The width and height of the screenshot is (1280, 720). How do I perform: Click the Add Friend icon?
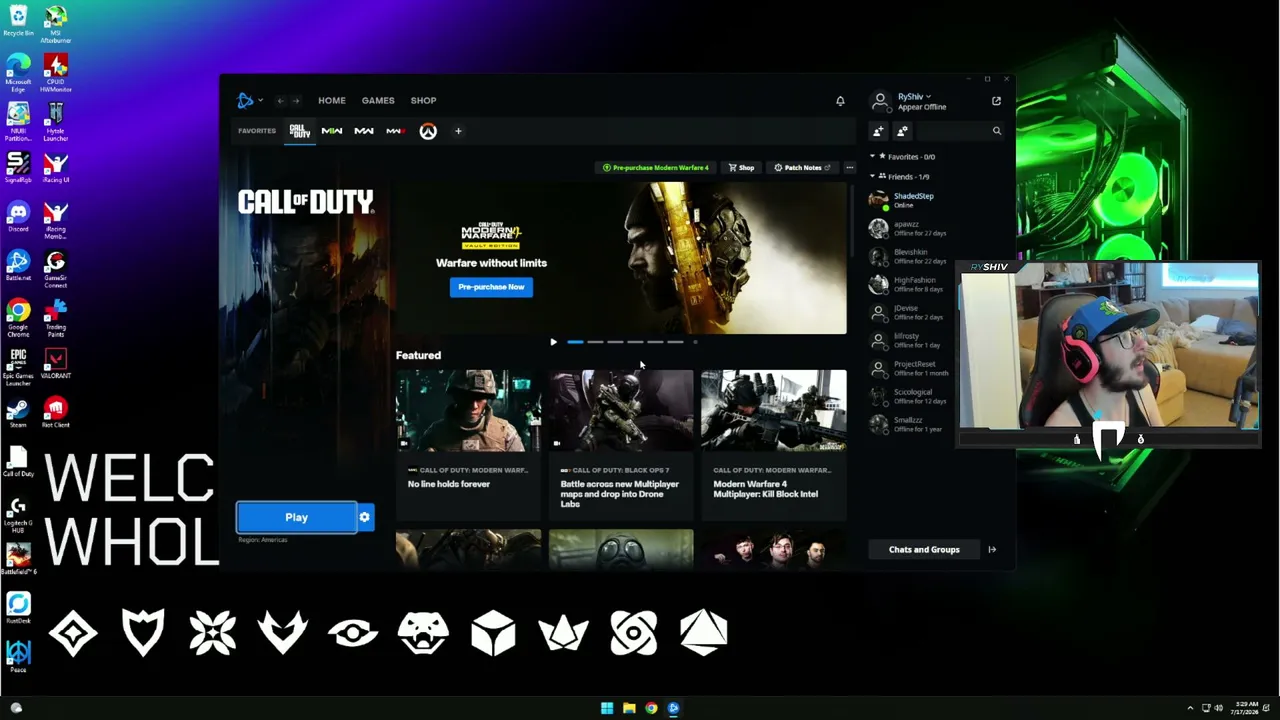pos(878,131)
